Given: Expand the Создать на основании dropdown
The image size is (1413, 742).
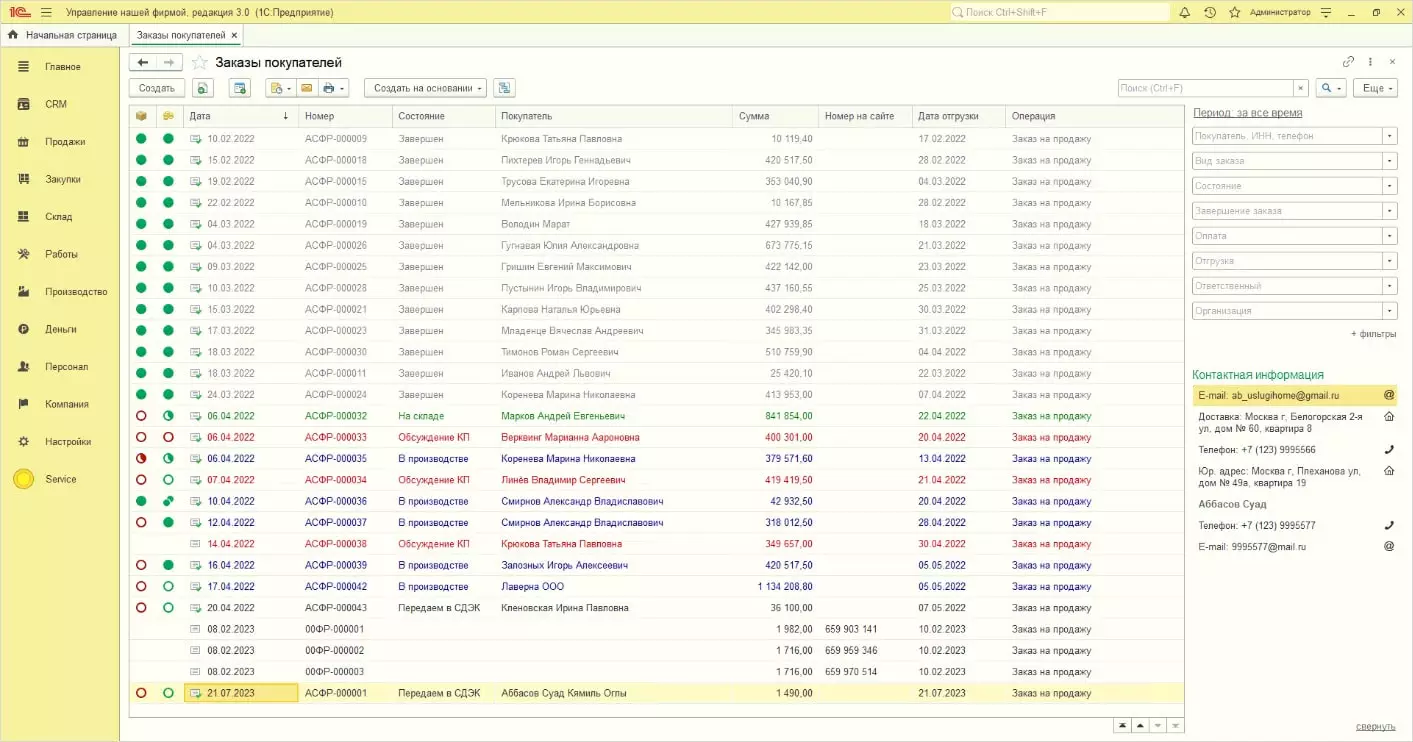Looking at the screenshot, I should [425, 88].
